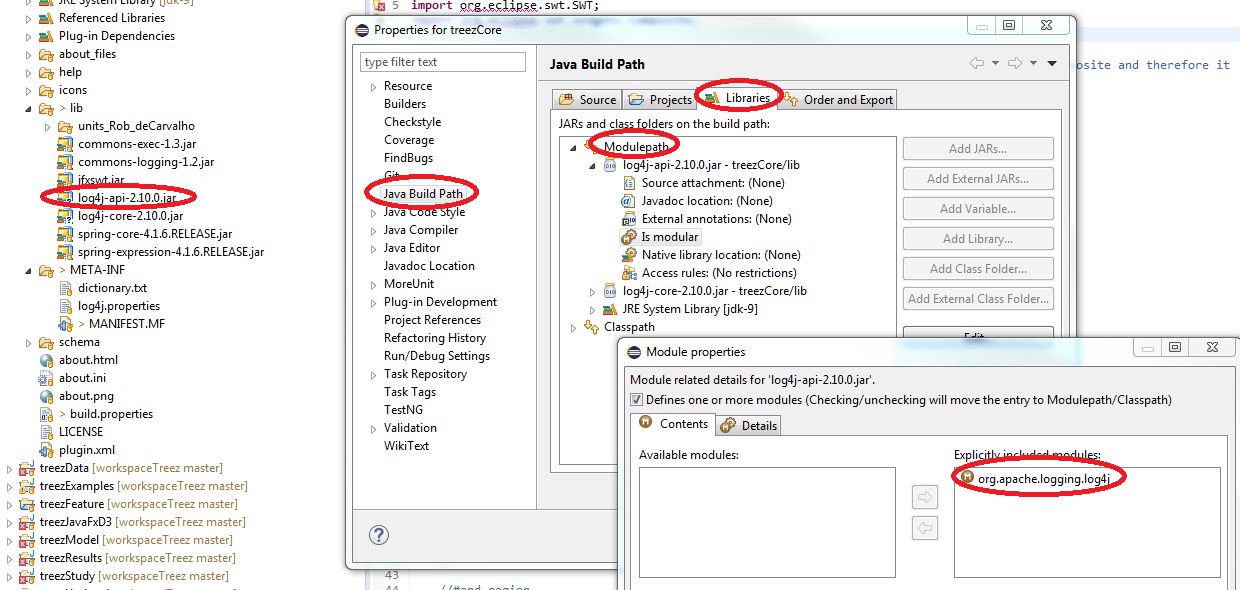This screenshot has height=590, width=1240.
Task: Switch to the Source tab
Action: 587,99
